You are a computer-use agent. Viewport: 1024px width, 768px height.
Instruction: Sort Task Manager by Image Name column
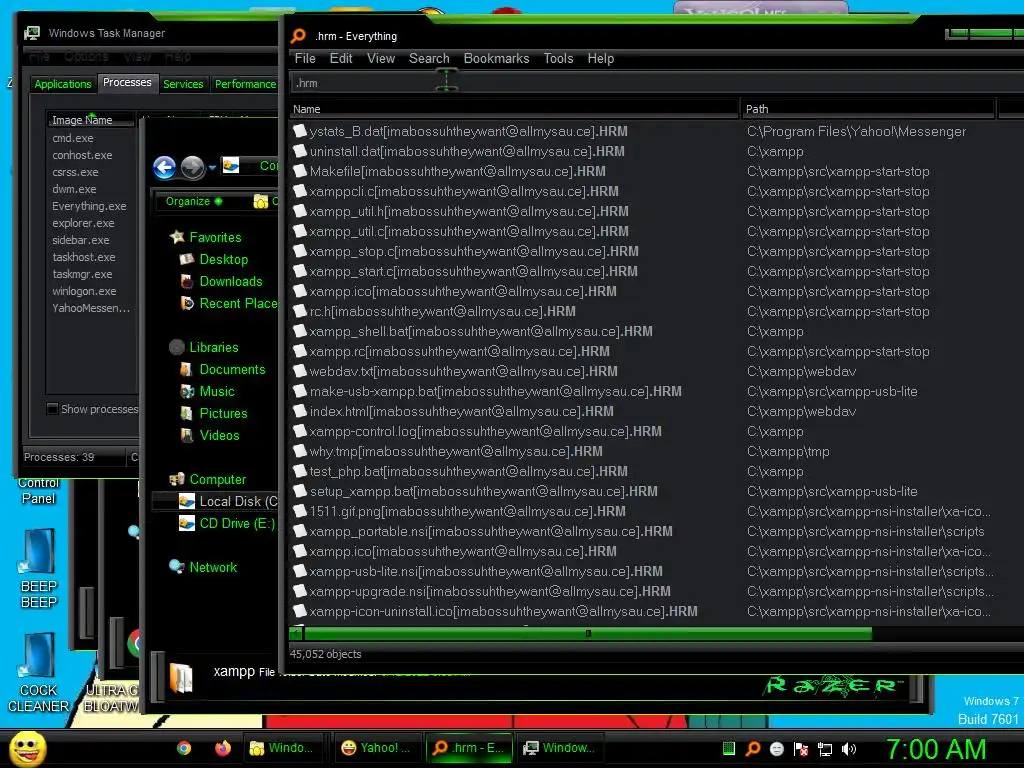coord(90,120)
